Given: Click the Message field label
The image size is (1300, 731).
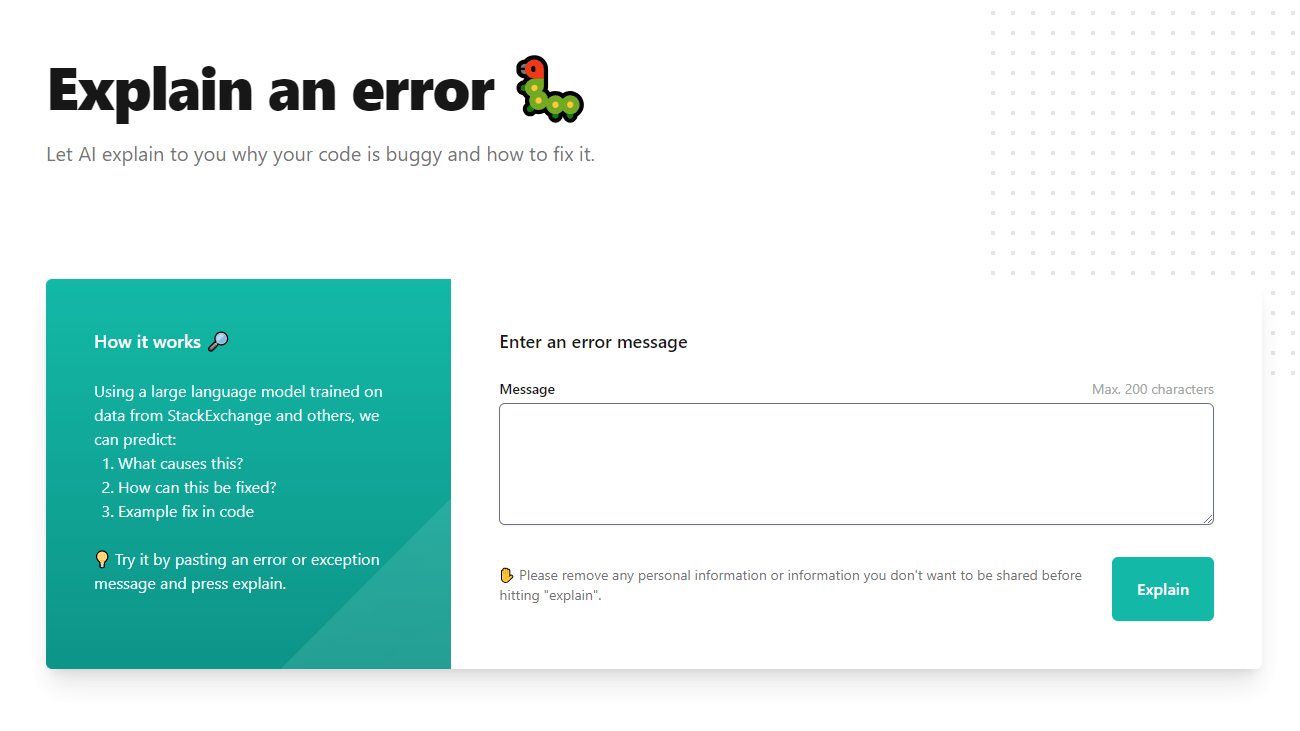Looking at the screenshot, I should tap(527, 389).
